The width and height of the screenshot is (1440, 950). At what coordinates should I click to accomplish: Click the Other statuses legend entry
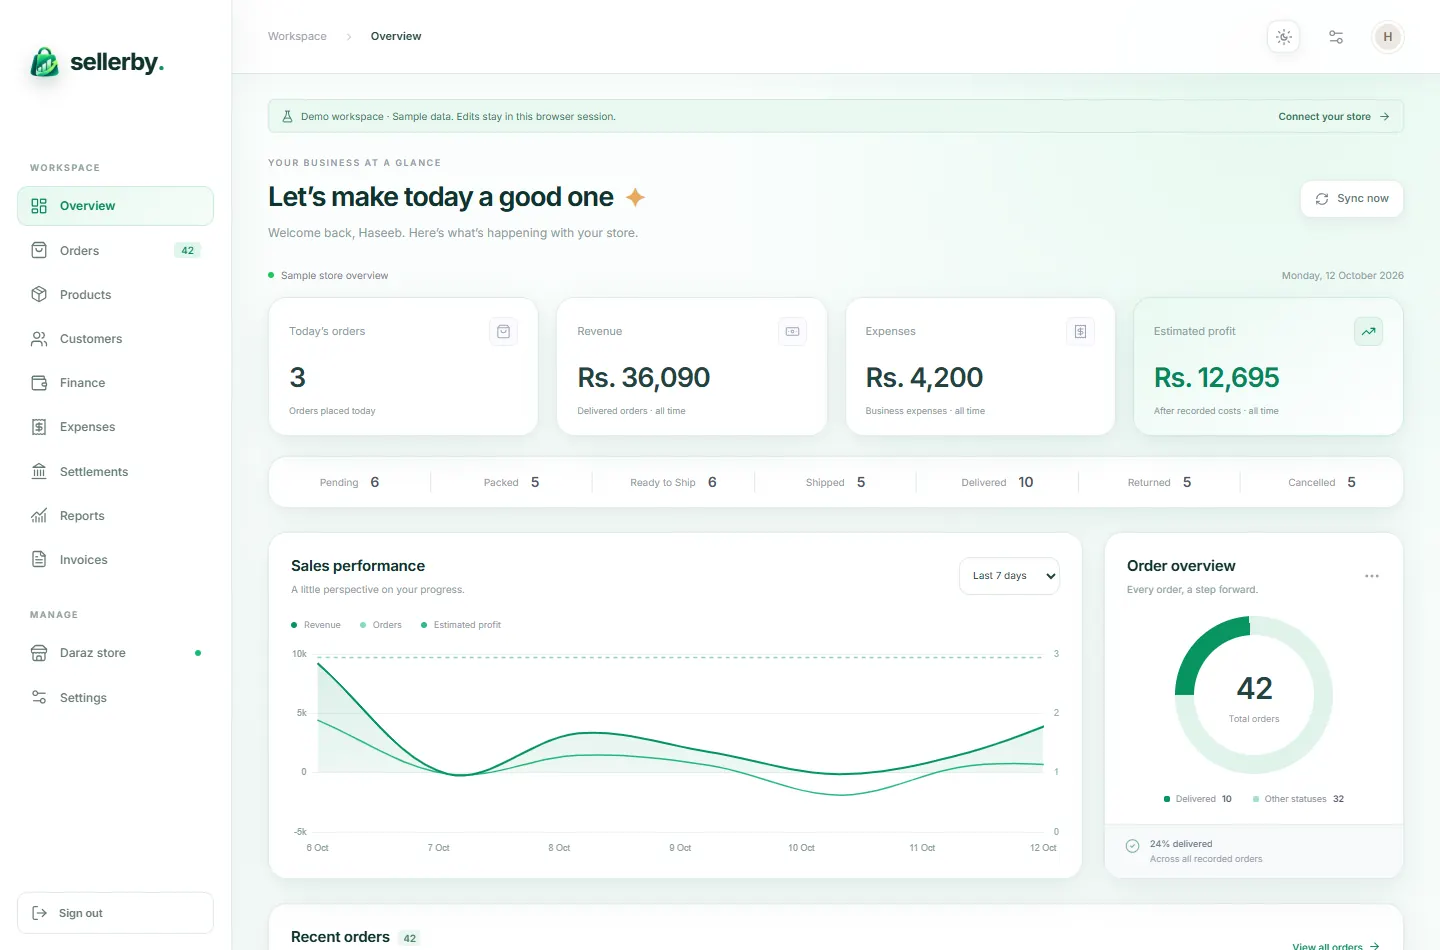(1298, 799)
